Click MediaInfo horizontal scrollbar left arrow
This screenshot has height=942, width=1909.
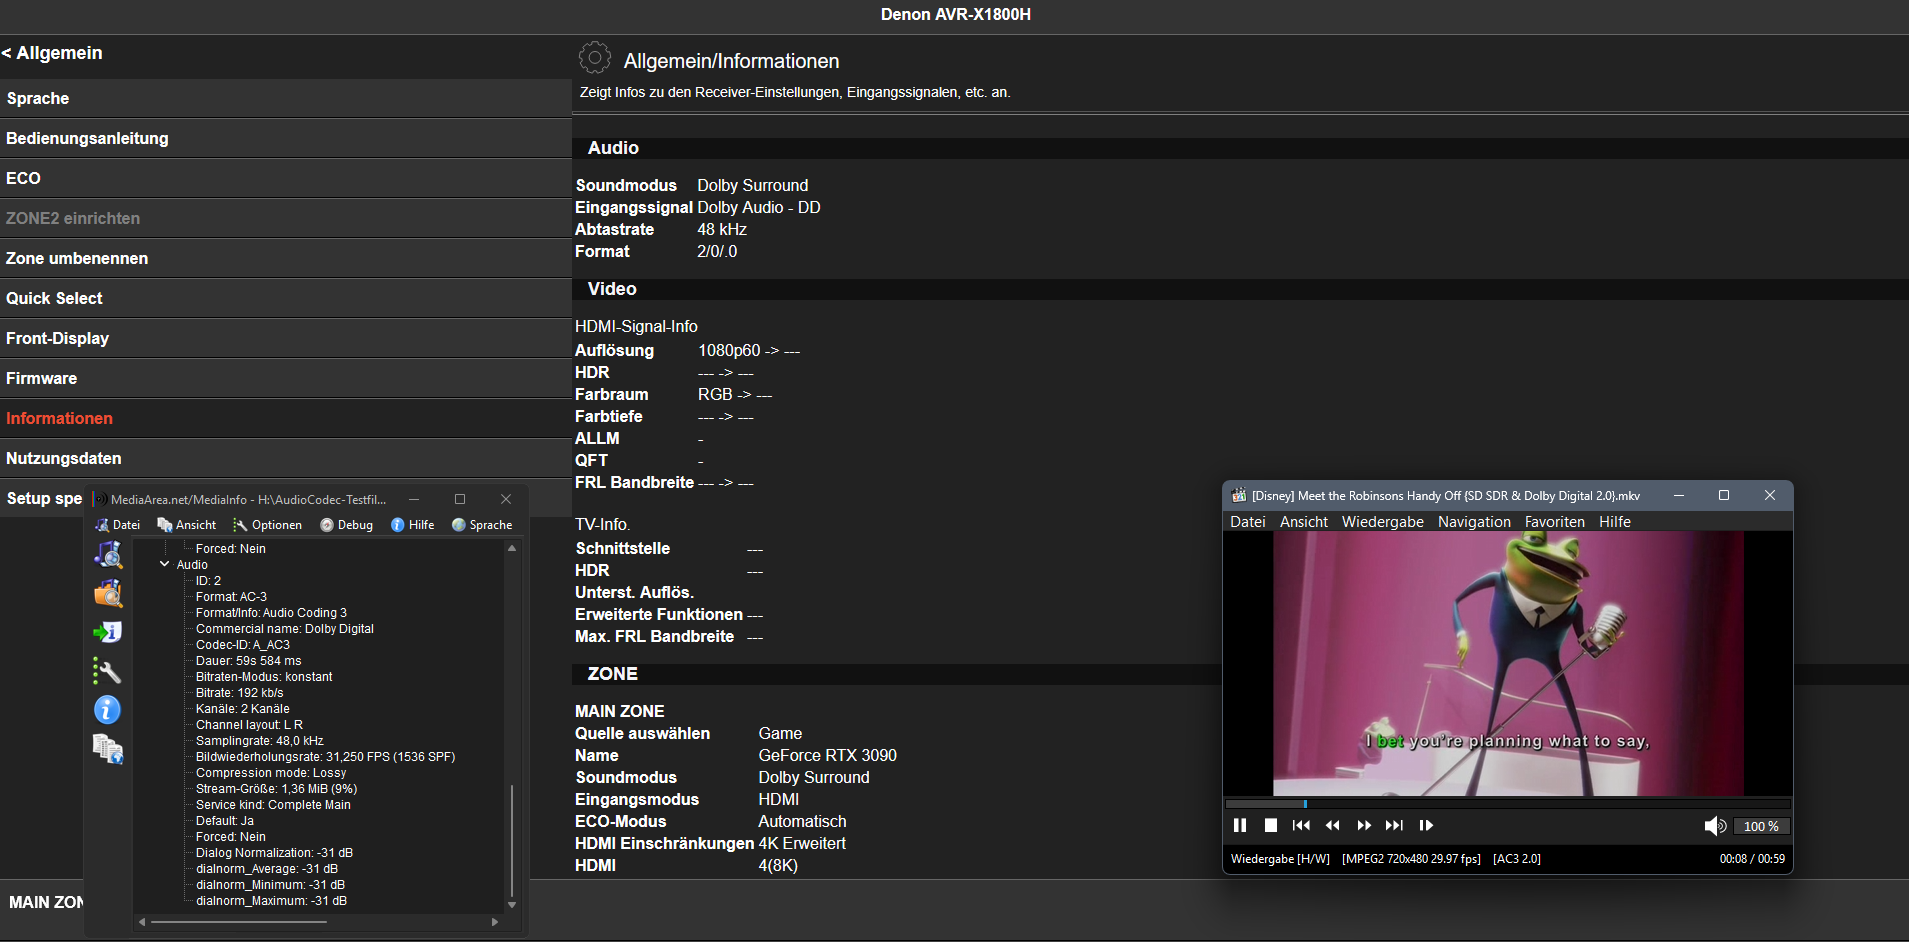(x=142, y=922)
